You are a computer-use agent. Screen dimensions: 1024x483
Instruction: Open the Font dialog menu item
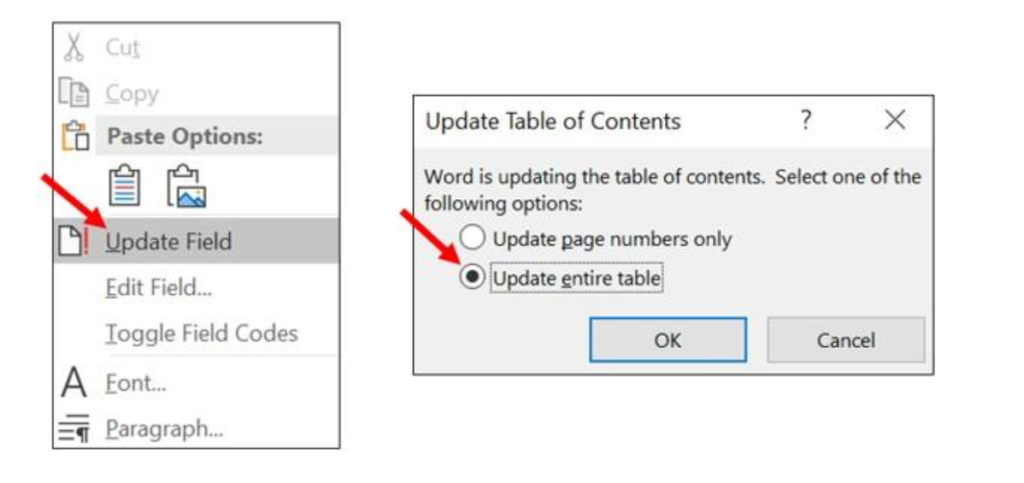135,383
